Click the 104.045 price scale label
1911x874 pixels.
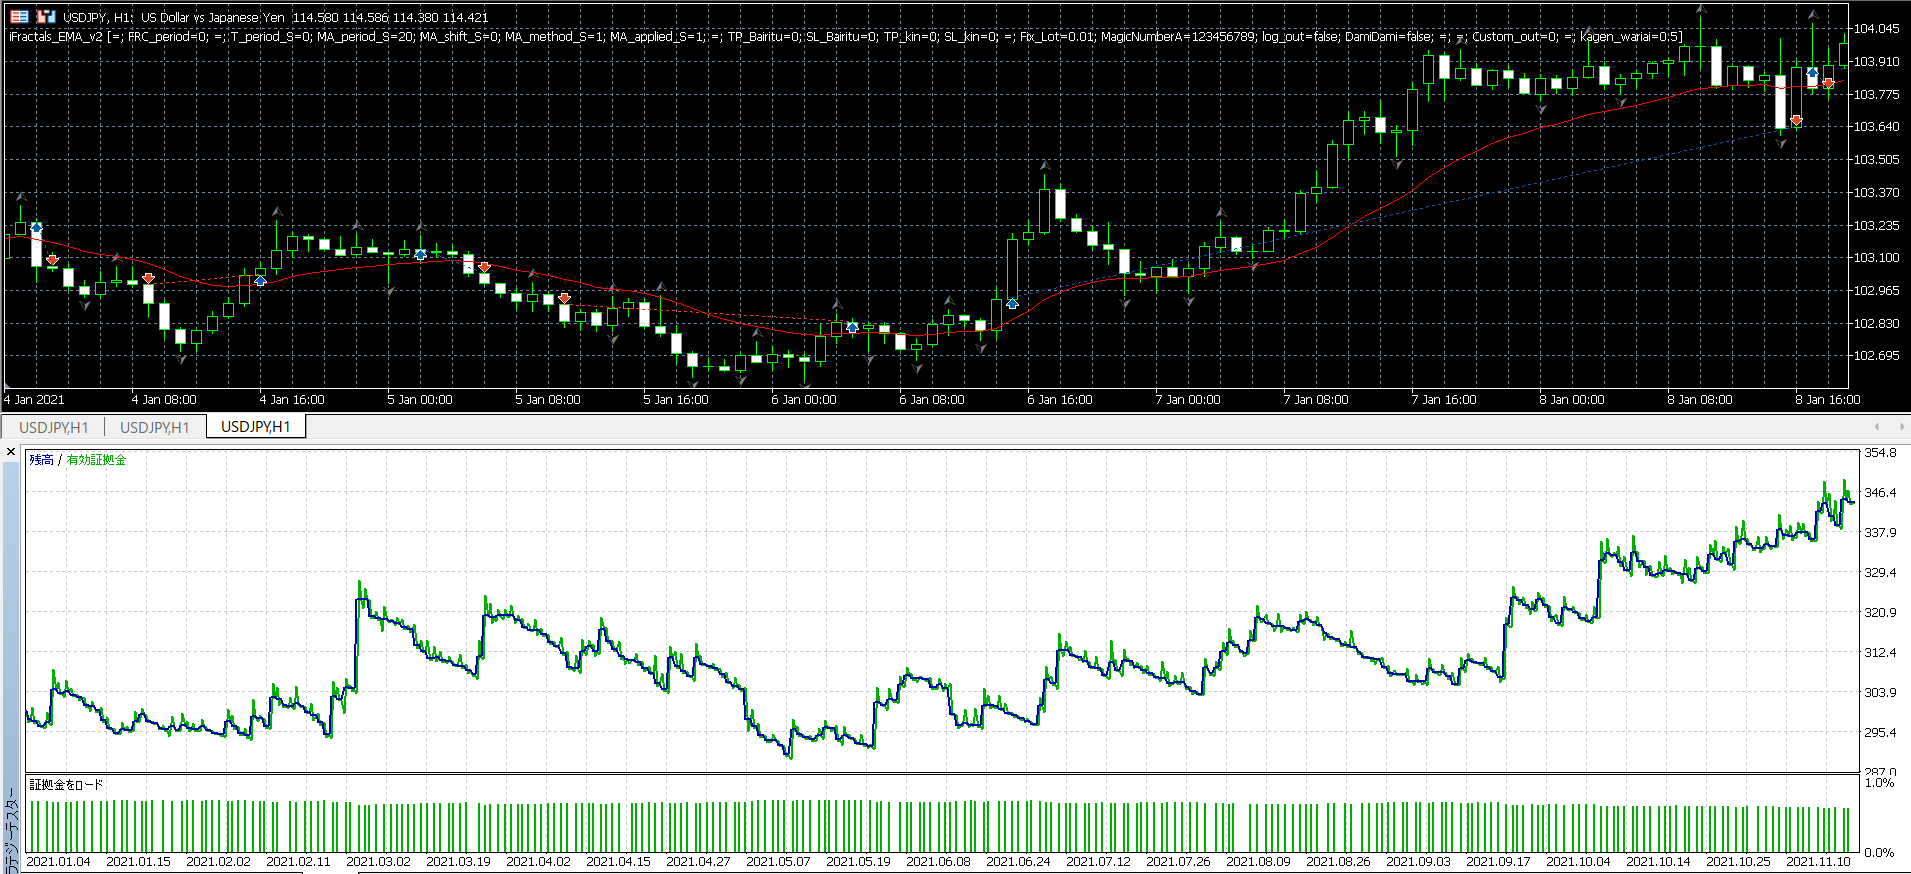tap(1876, 29)
